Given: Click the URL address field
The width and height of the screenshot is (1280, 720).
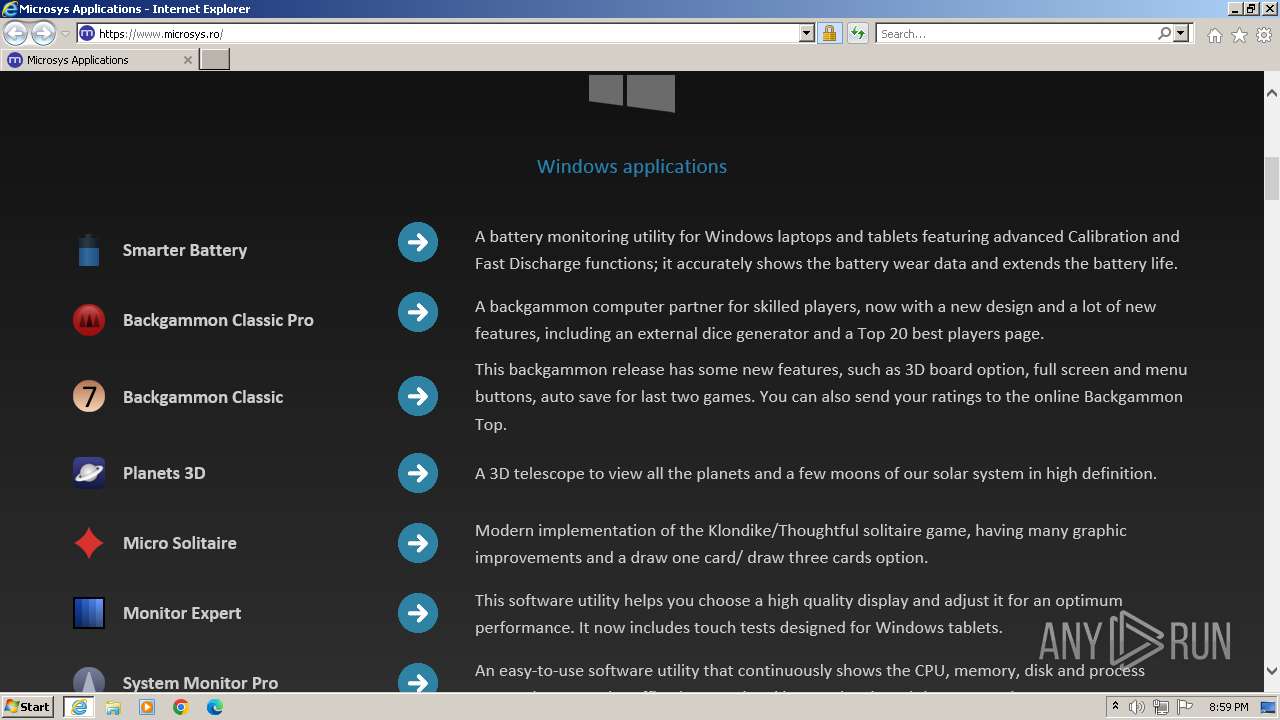Looking at the screenshot, I should pyautogui.click(x=445, y=33).
